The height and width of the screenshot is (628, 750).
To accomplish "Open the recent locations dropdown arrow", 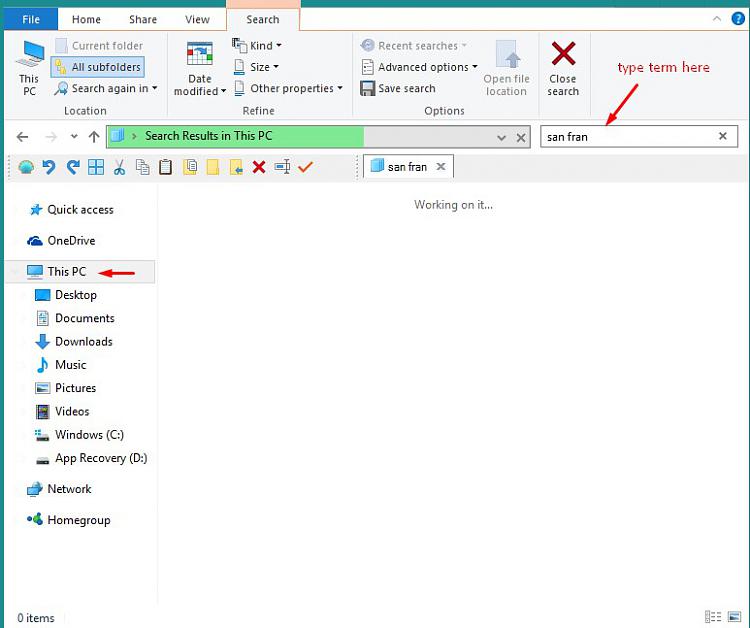I will tap(74, 137).
